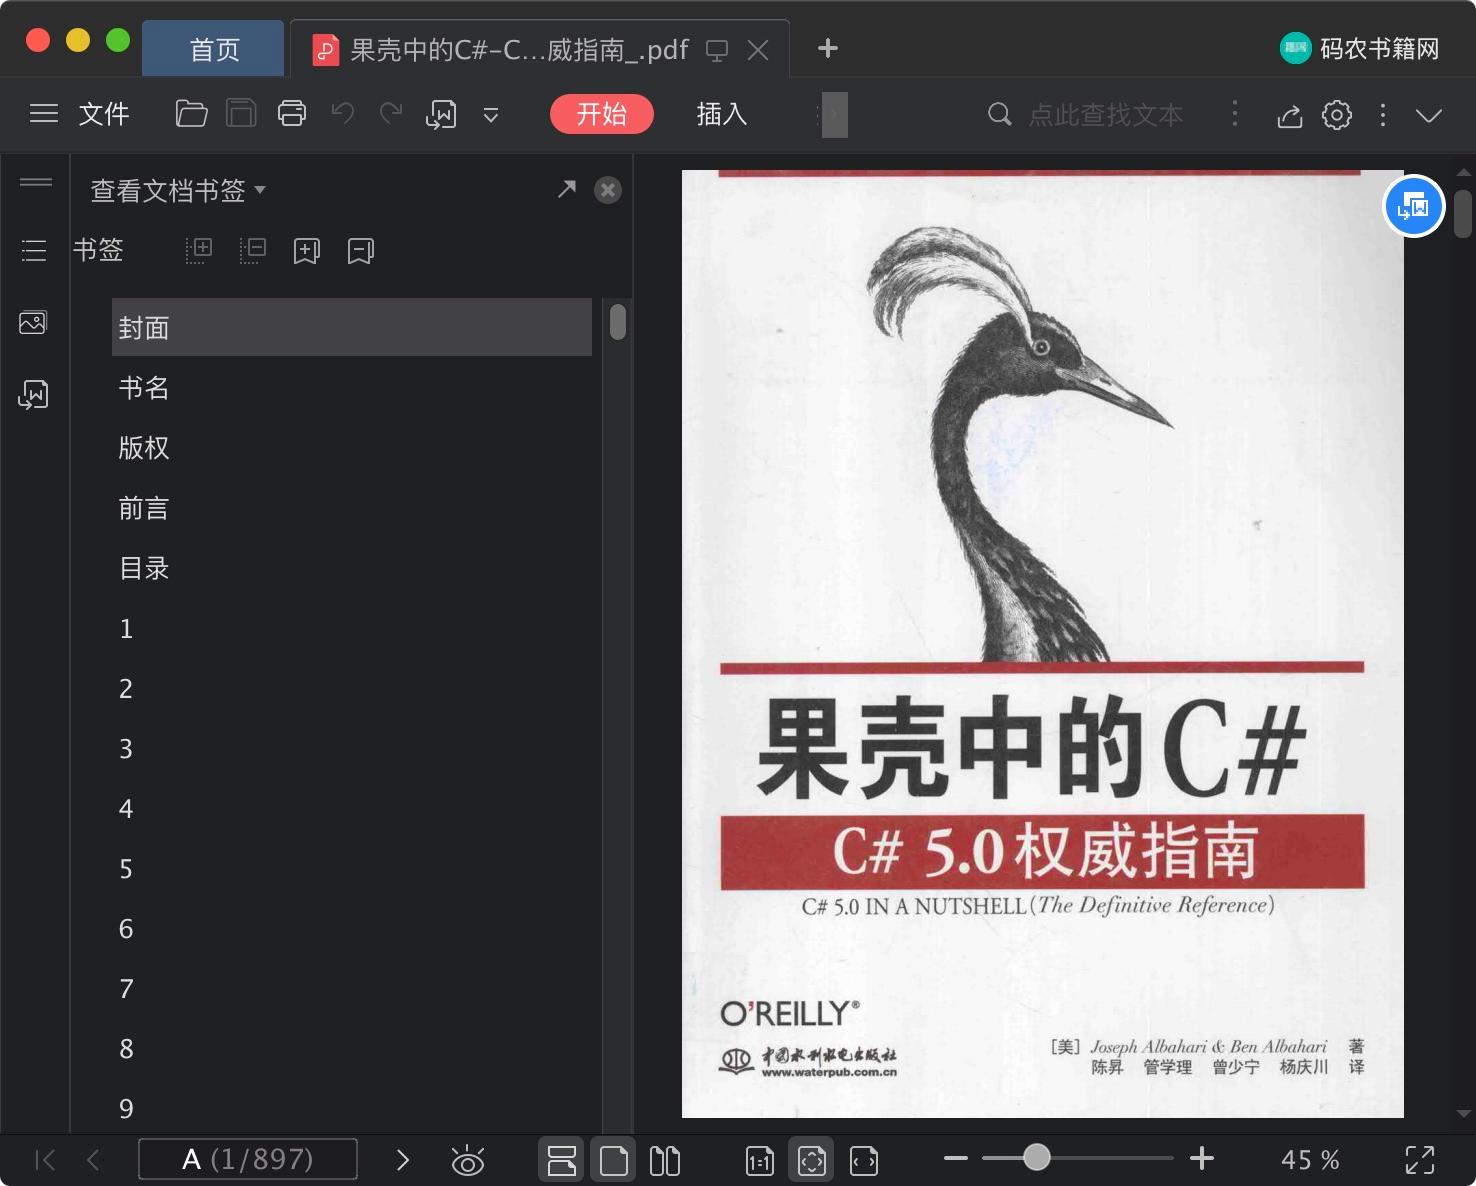Click the zoom slider handle
The width and height of the screenshot is (1476, 1186).
point(1037,1158)
